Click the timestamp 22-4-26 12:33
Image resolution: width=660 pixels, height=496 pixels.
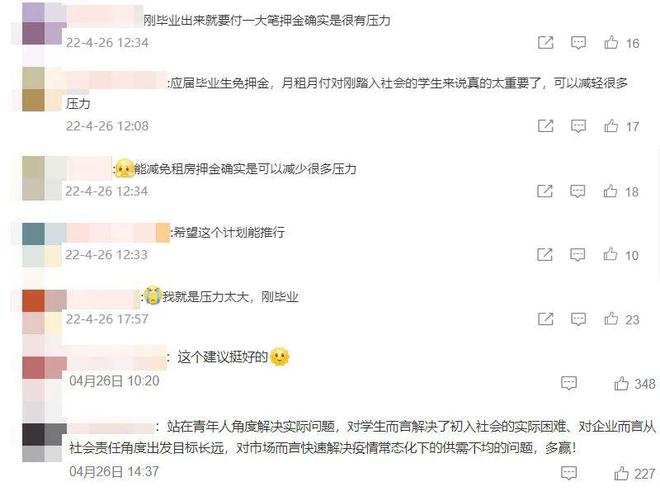pos(106,255)
